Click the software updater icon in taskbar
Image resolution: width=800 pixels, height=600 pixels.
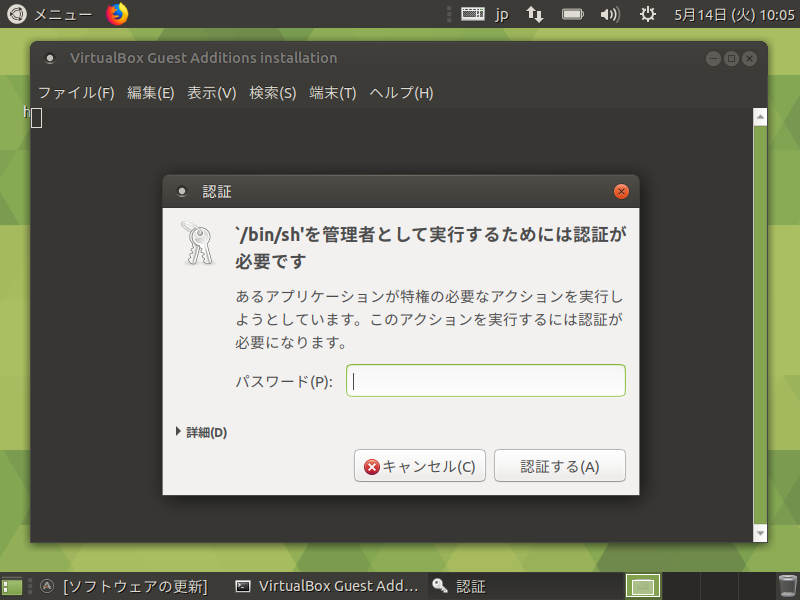click(46, 586)
